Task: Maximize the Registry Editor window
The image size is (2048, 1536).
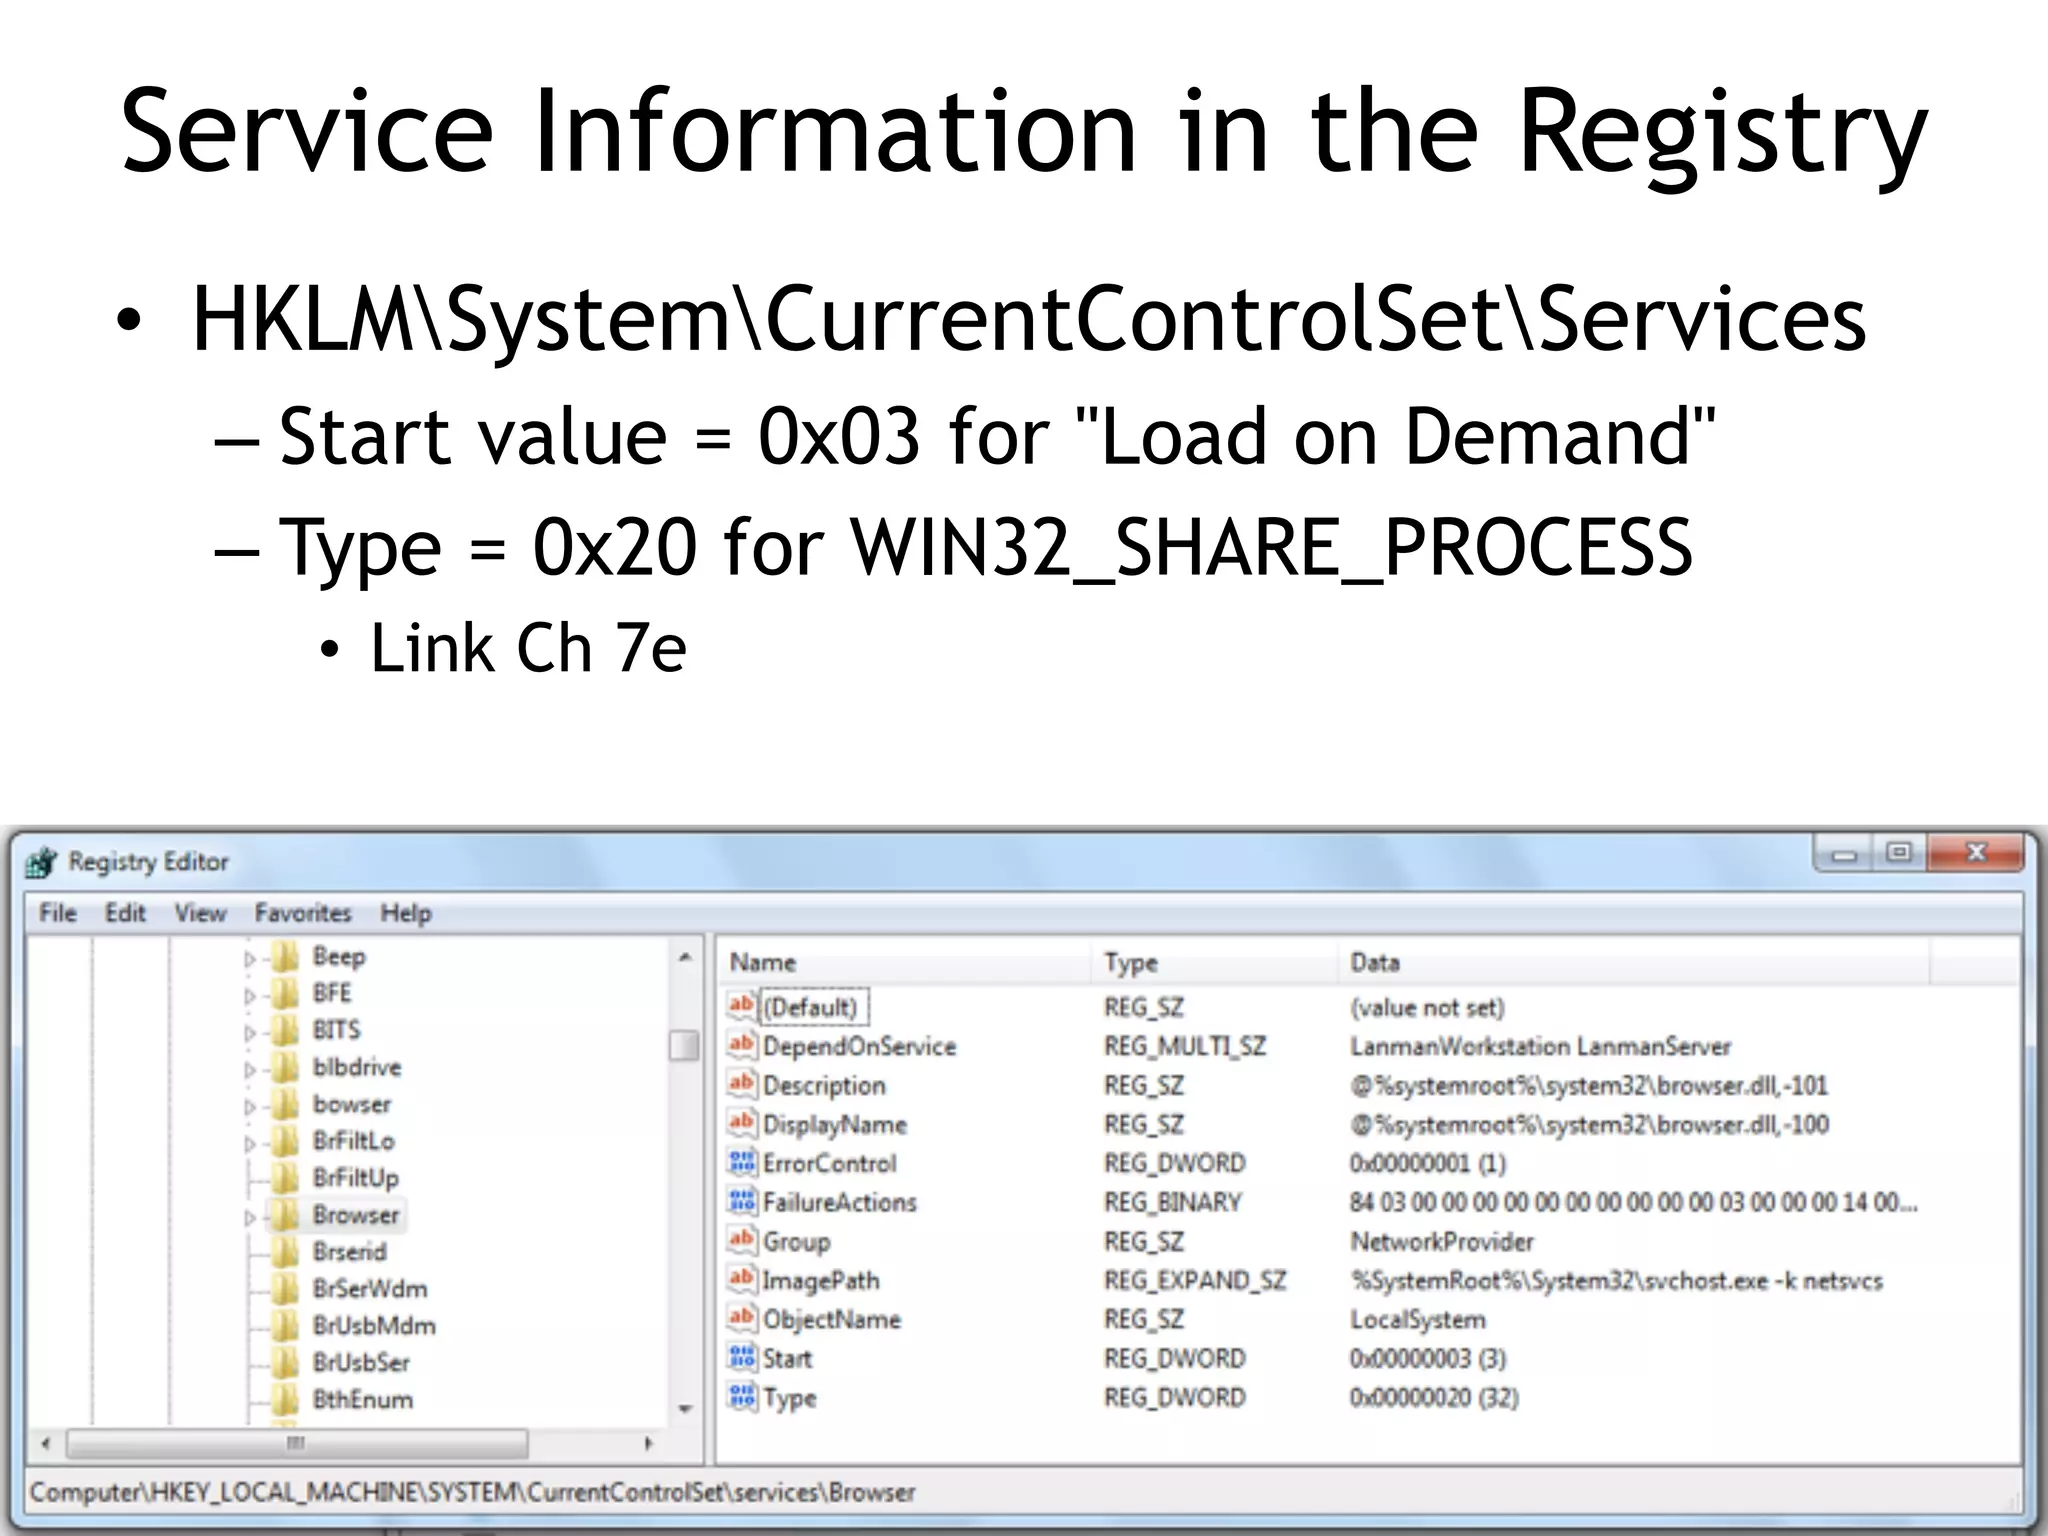Action: tap(1899, 853)
